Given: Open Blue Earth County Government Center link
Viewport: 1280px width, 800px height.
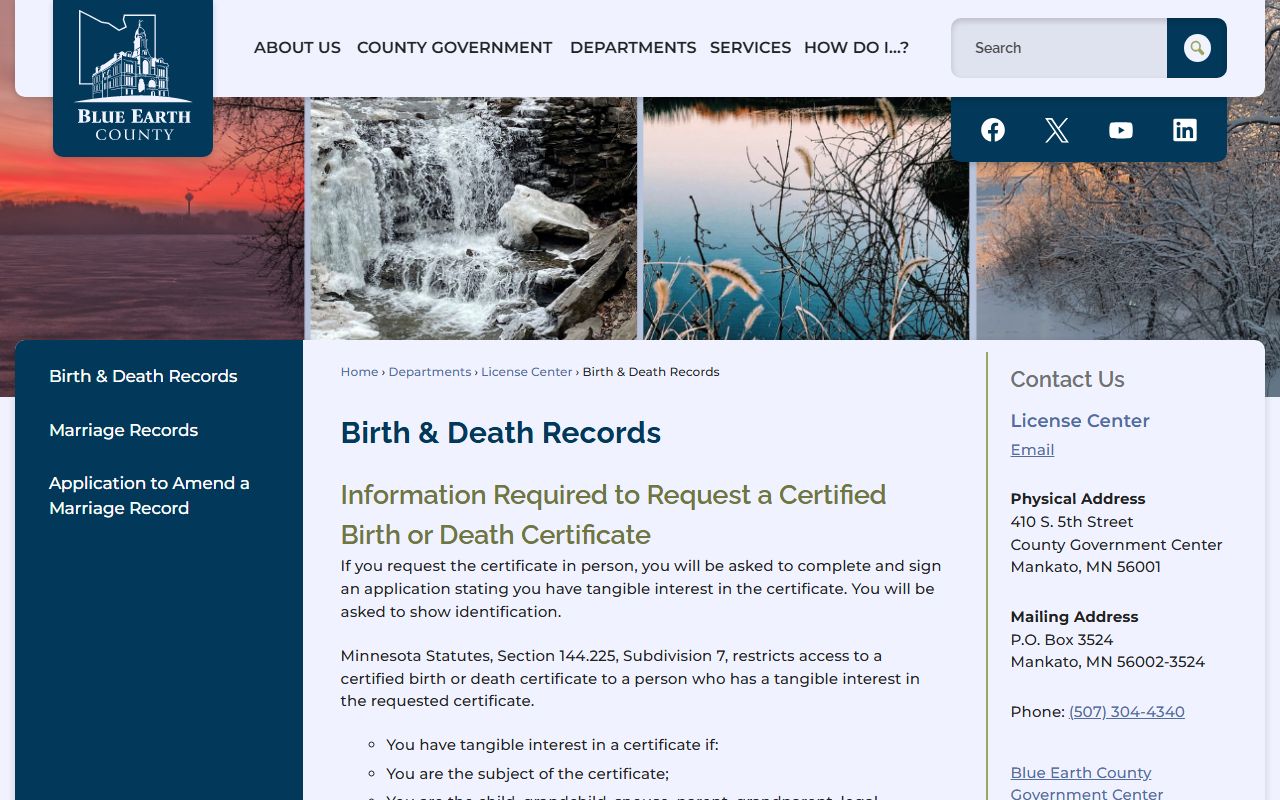Looking at the screenshot, I should click(1087, 783).
